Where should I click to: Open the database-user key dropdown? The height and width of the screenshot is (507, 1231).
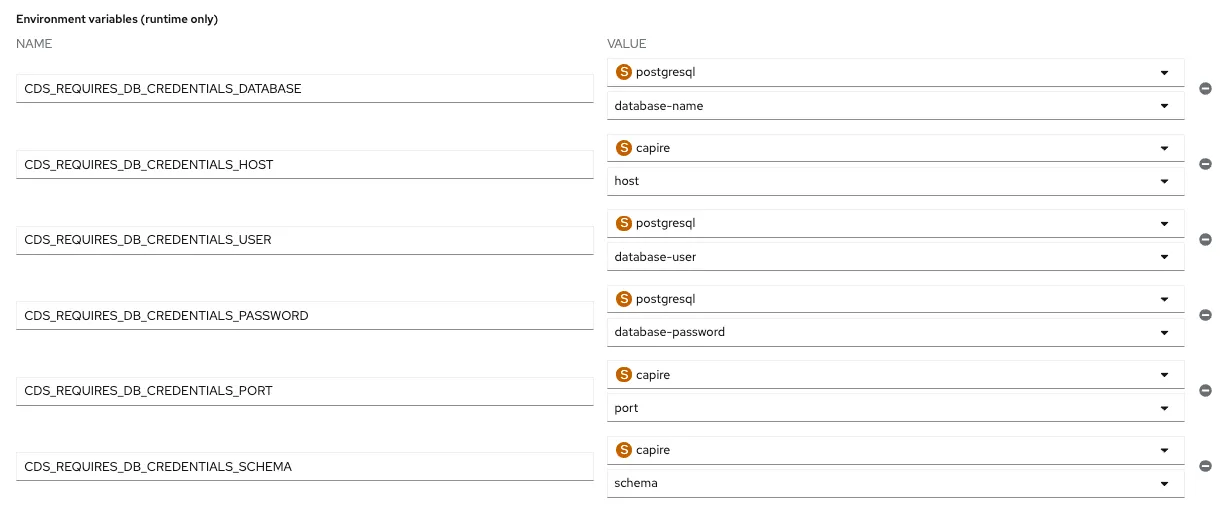(x=895, y=256)
